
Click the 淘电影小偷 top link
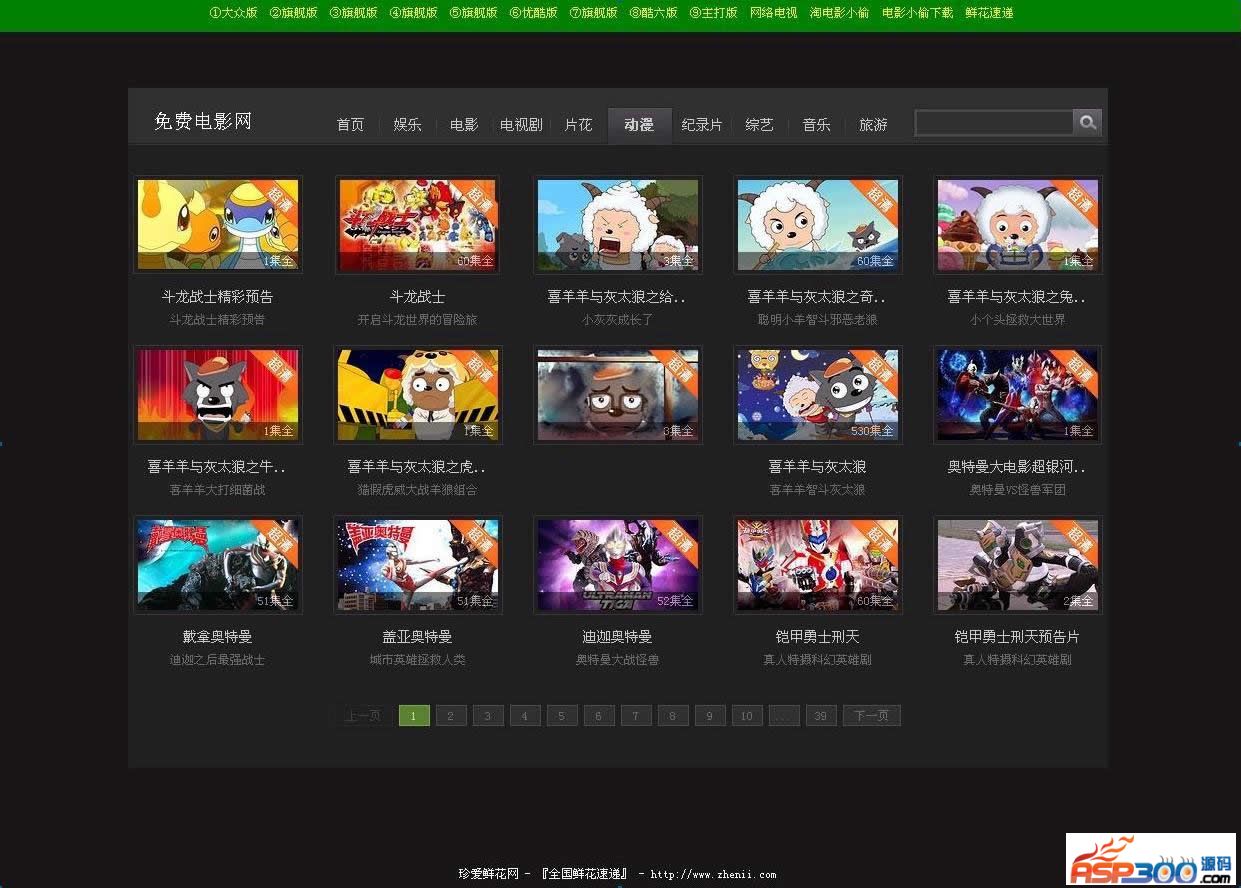tap(839, 13)
